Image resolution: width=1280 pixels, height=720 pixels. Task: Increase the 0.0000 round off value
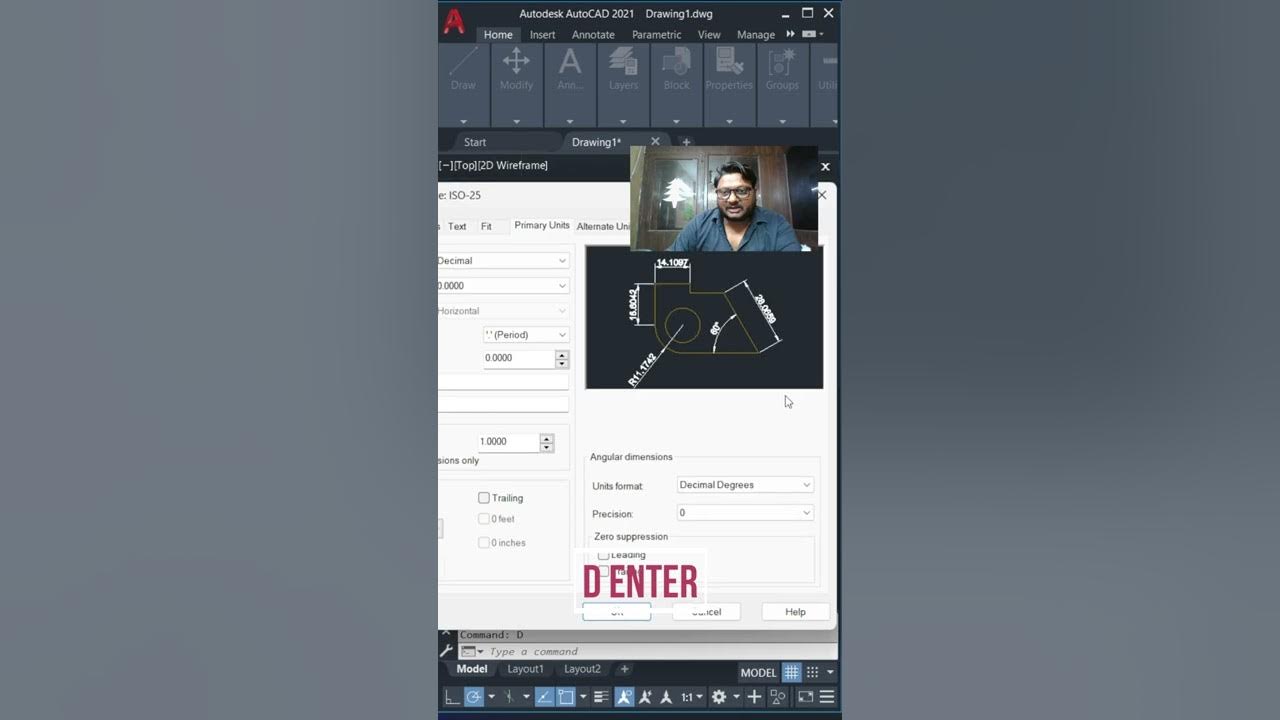pos(562,354)
